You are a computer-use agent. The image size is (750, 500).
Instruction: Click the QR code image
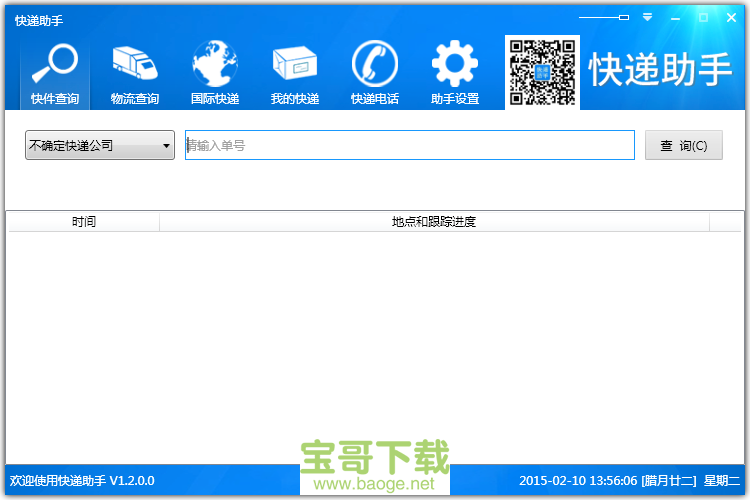(x=542, y=72)
